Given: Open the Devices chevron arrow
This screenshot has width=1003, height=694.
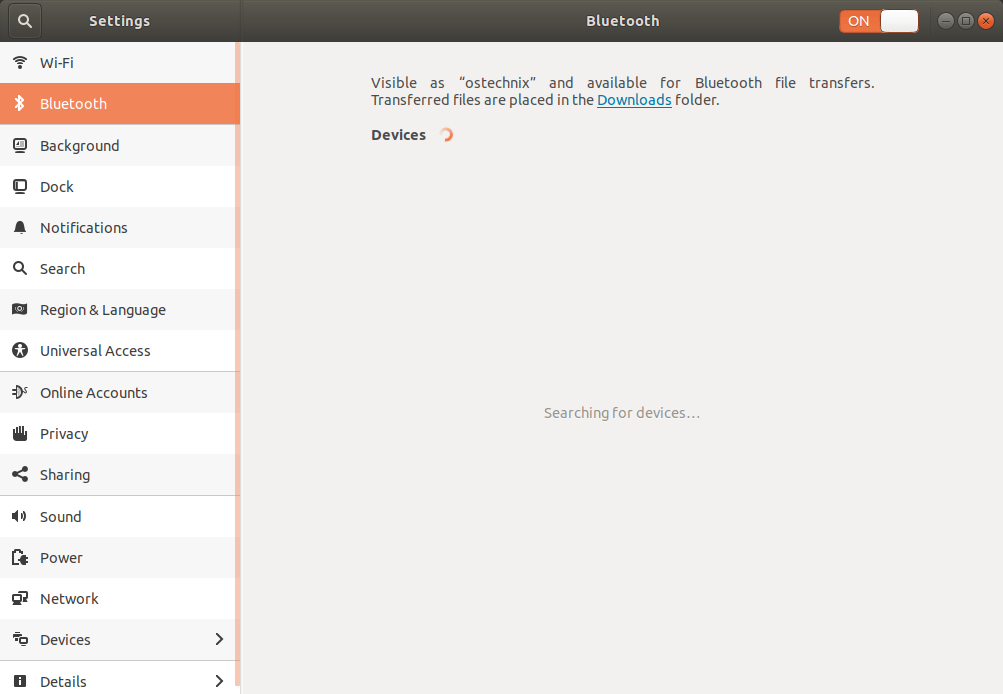Looking at the screenshot, I should click(x=218, y=639).
